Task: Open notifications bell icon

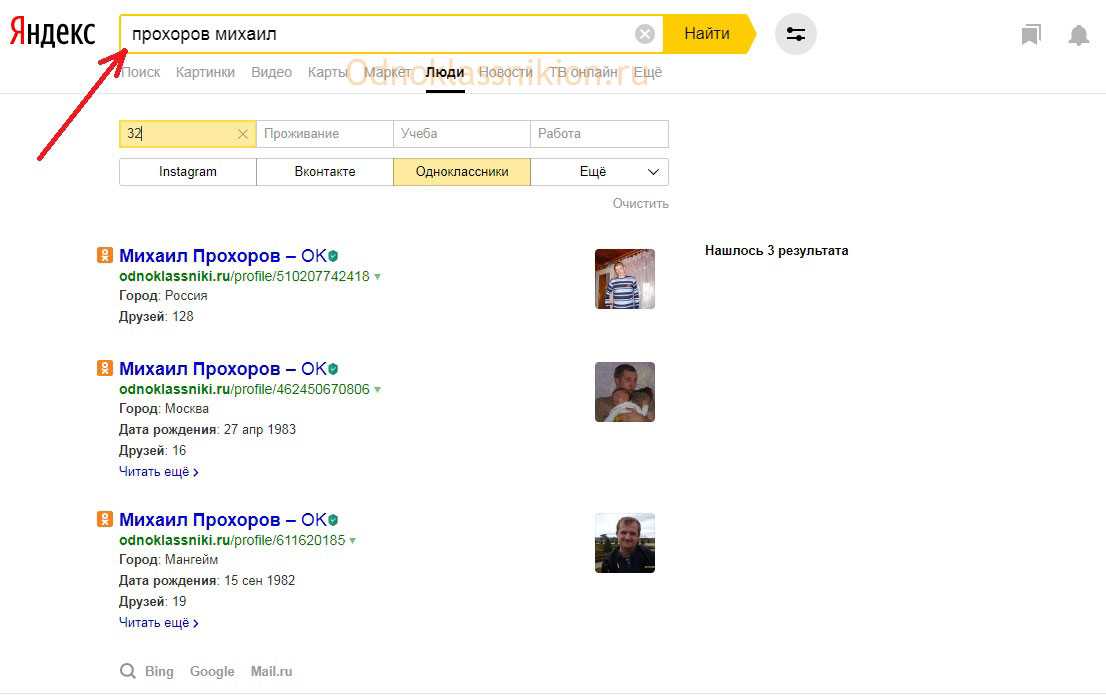Action: [1078, 35]
